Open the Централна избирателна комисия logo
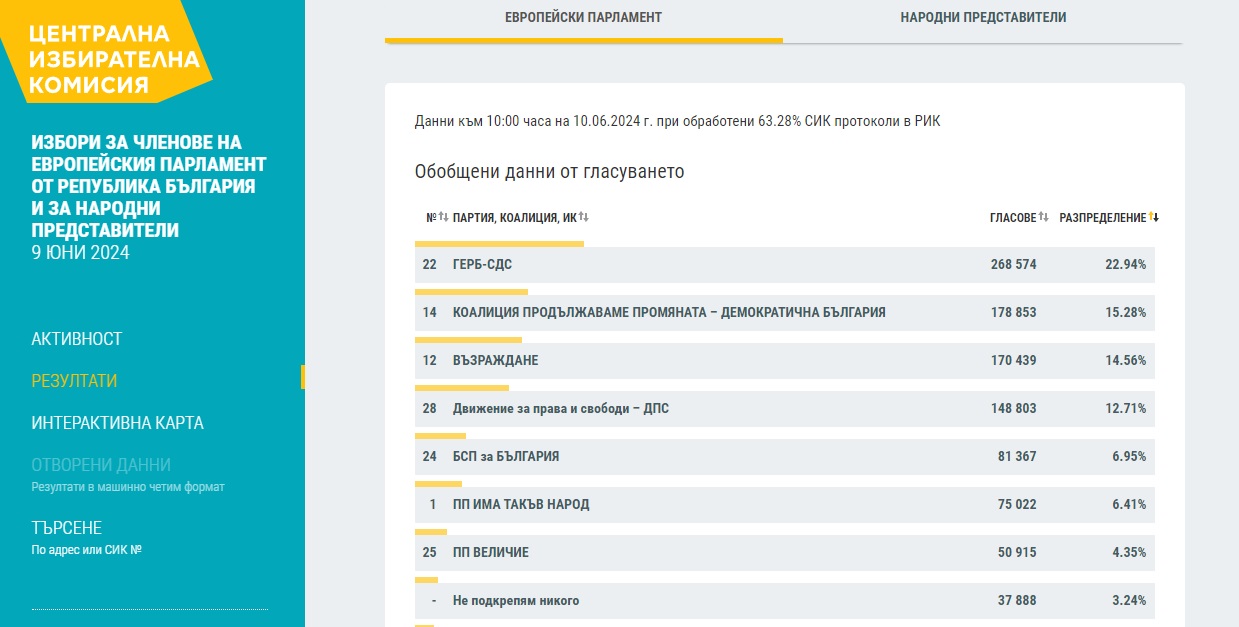Viewport: 1239px width, 627px height. [107, 50]
